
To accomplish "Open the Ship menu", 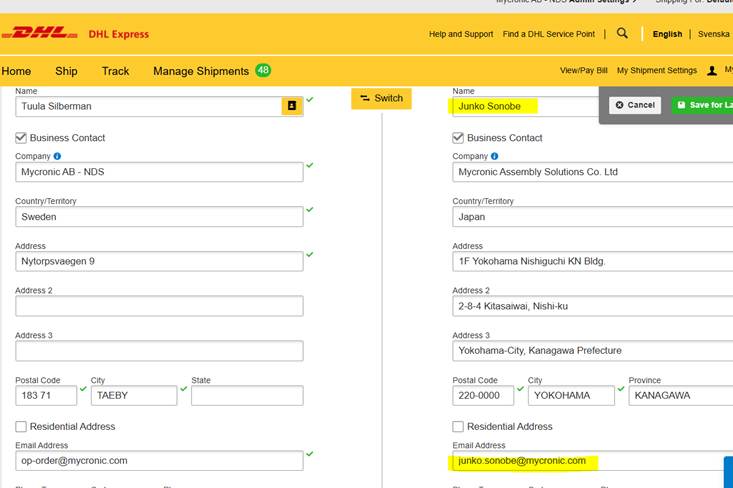I will [66, 71].
